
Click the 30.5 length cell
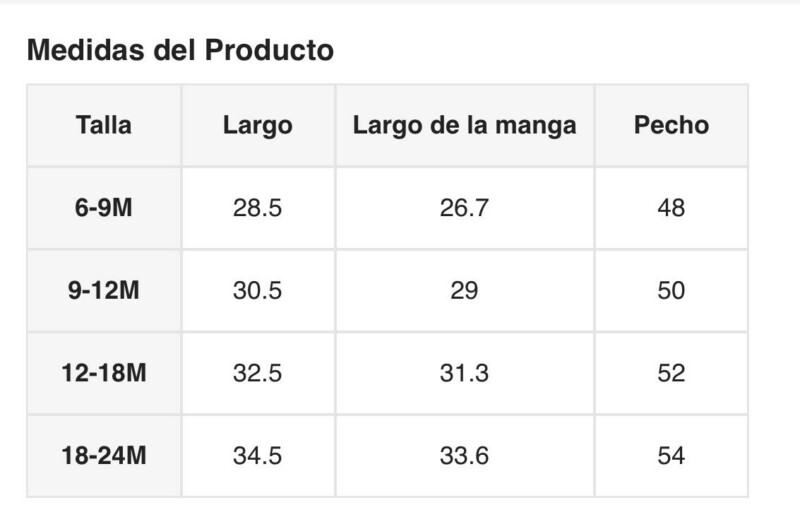click(258, 291)
